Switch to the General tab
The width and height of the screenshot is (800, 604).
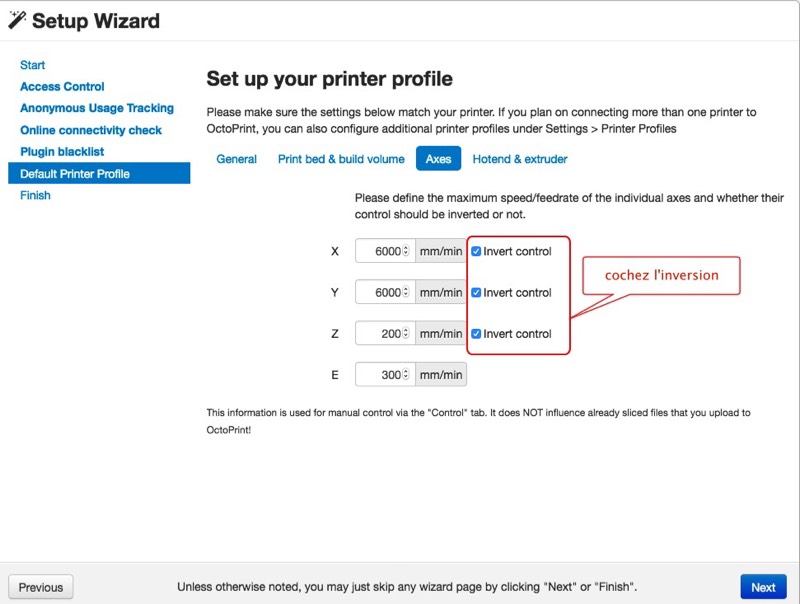click(237, 159)
